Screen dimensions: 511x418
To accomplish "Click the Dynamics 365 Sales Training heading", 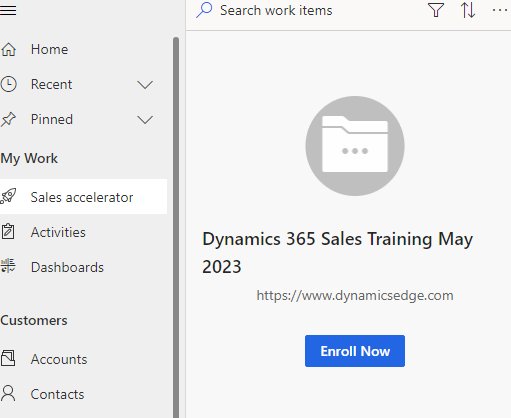I will [338, 253].
